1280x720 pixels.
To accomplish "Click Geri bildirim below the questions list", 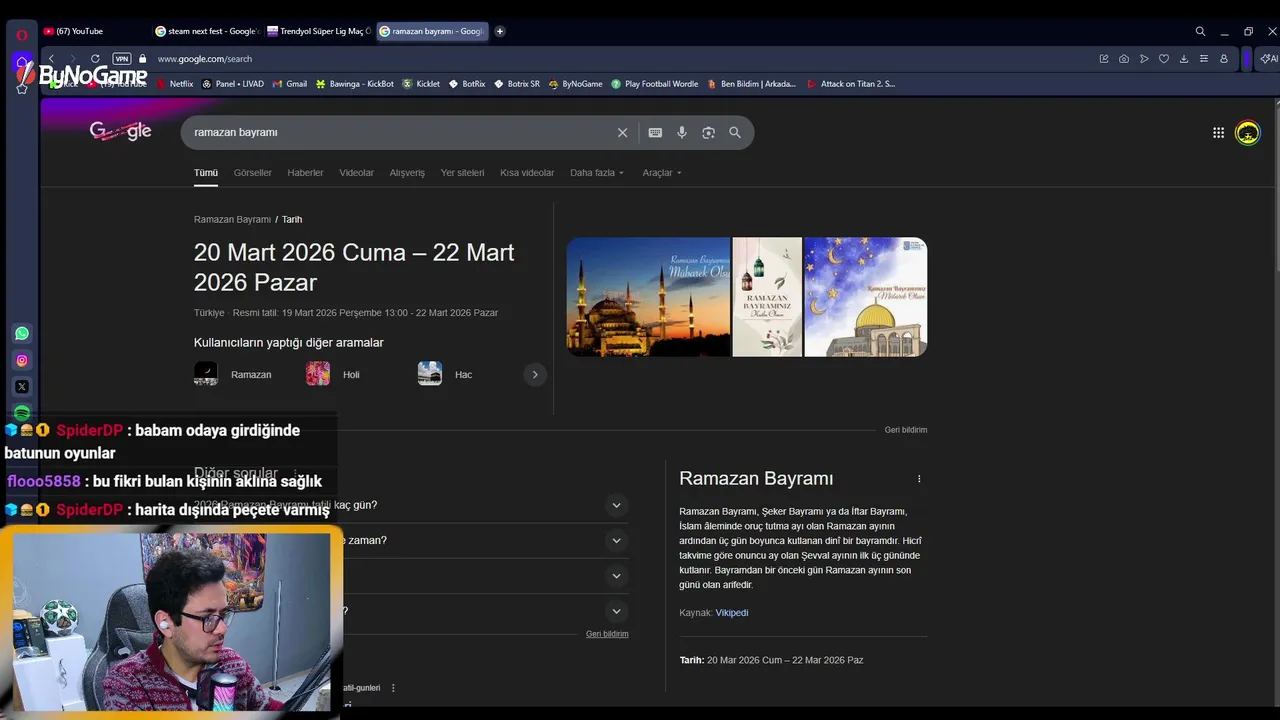I will (x=607, y=634).
